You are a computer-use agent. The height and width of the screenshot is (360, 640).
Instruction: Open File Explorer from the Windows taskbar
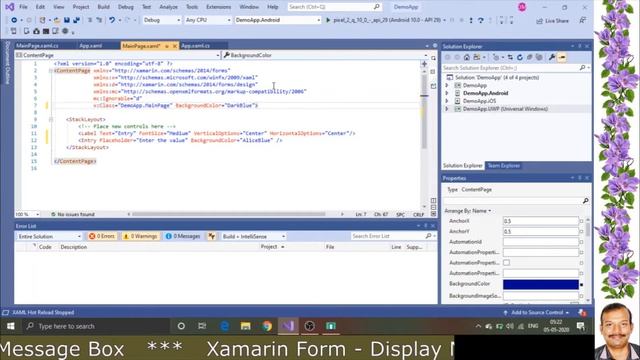(245, 326)
